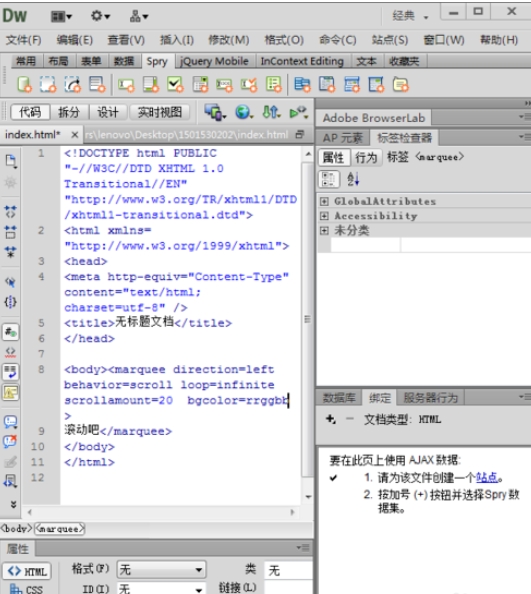Click the Preview in Browser globe icon
This screenshot has width=531, height=594.
pyautogui.click(x=243, y=112)
